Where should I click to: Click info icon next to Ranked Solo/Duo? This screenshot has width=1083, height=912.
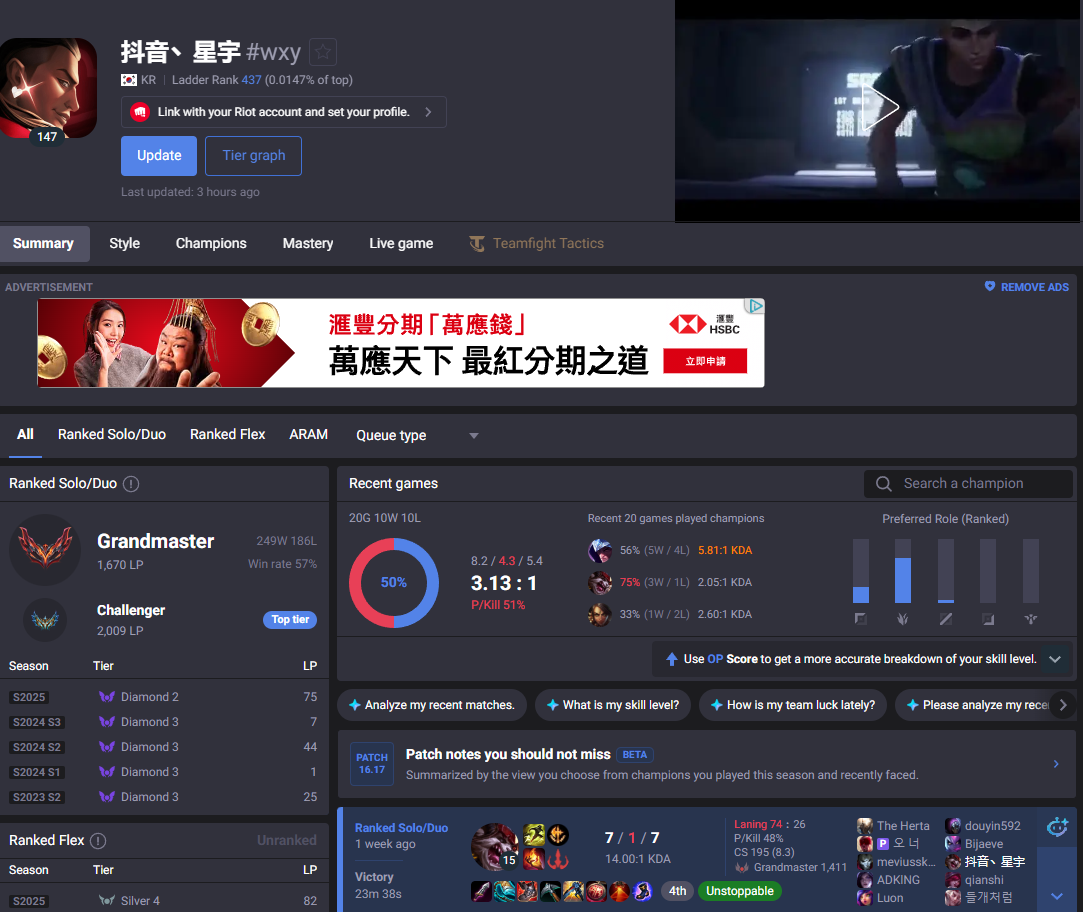(x=131, y=484)
